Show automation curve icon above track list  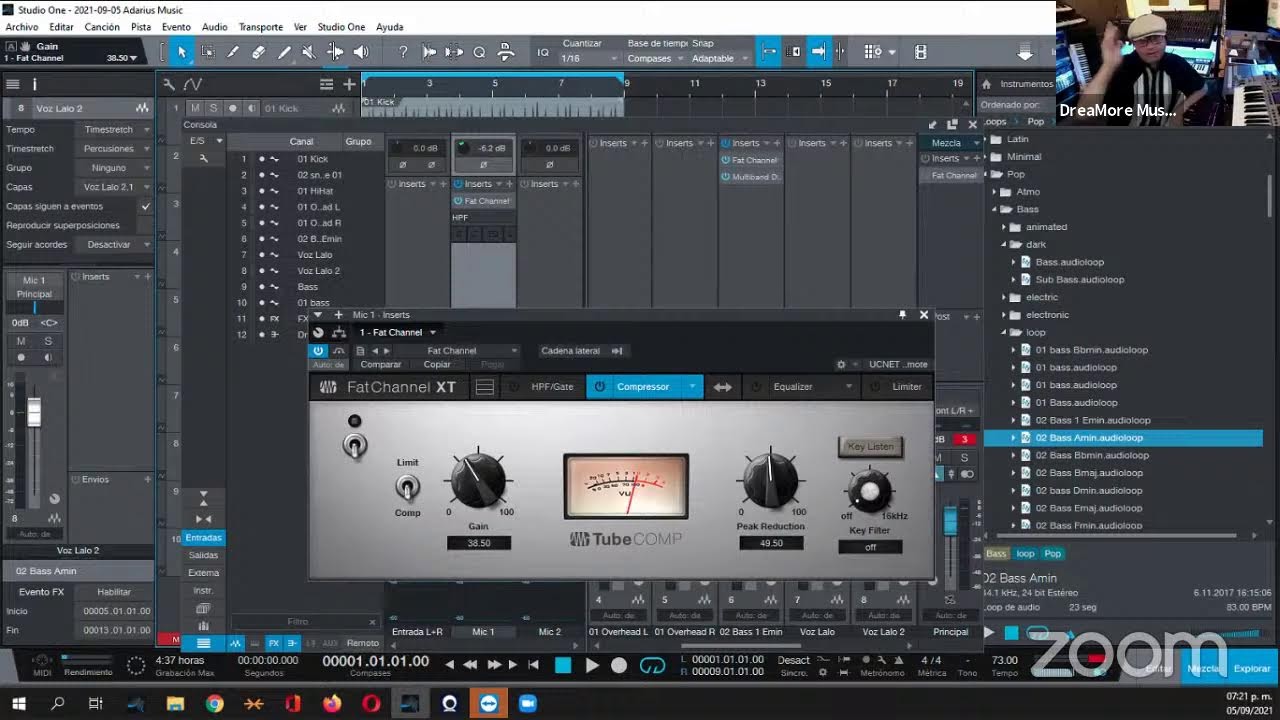coord(192,84)
